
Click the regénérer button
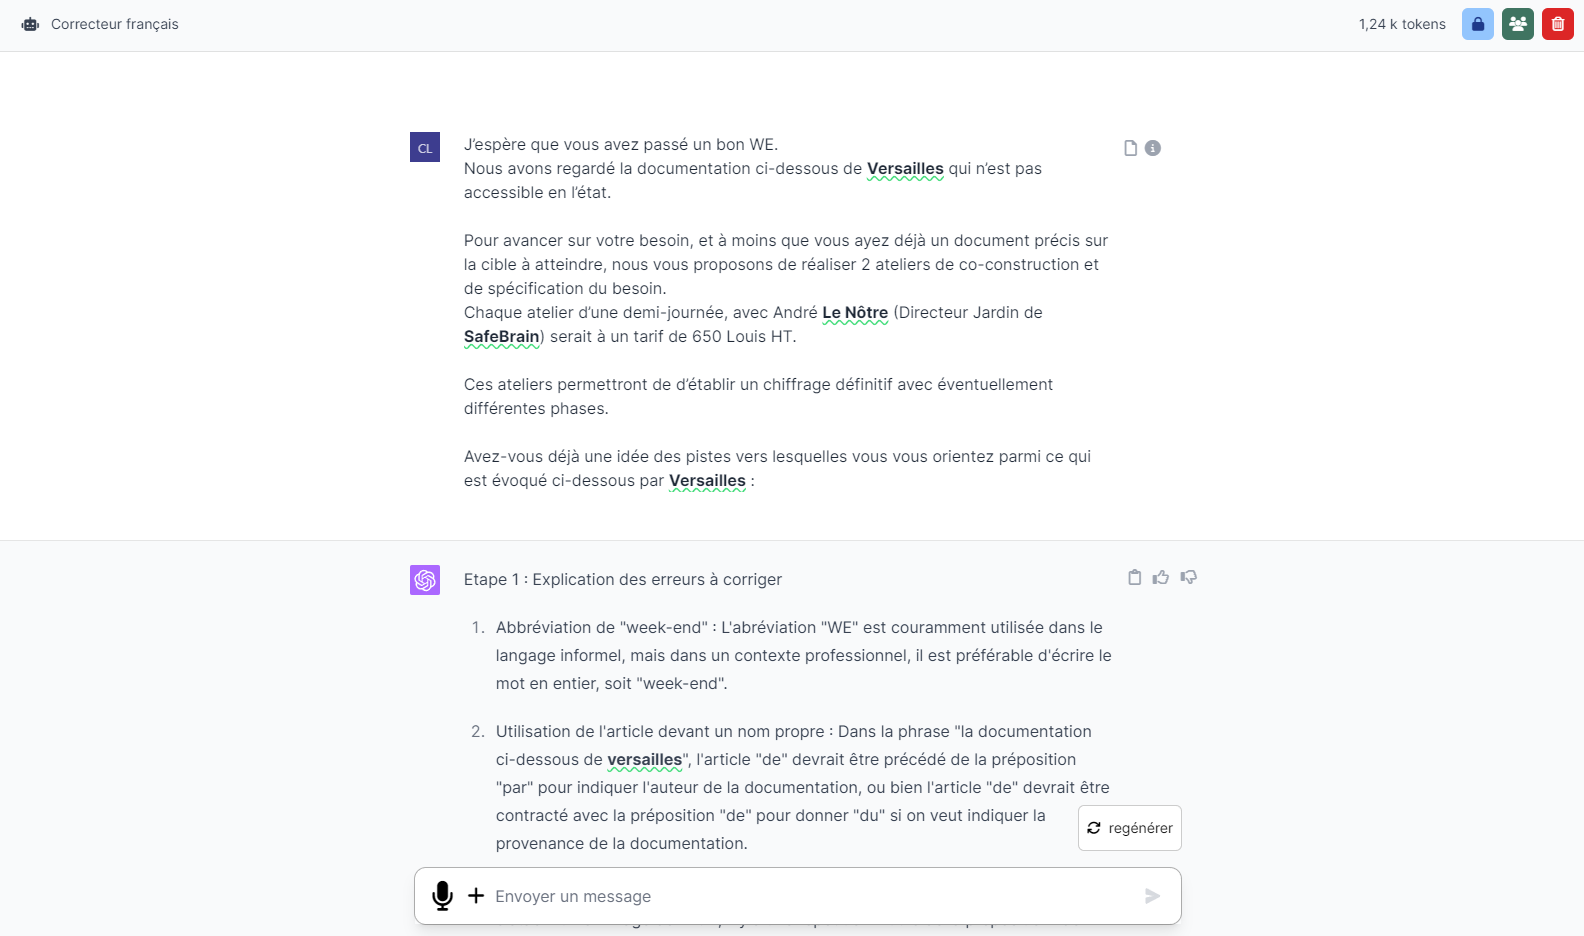pyautogui.click(x=1130, y=828)
